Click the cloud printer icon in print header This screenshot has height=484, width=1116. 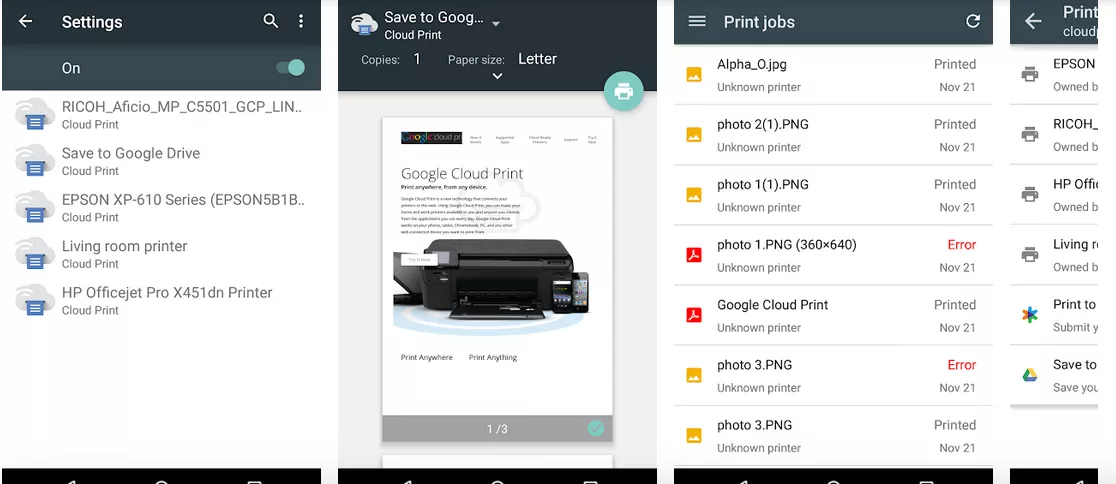(x=364, y=24)
